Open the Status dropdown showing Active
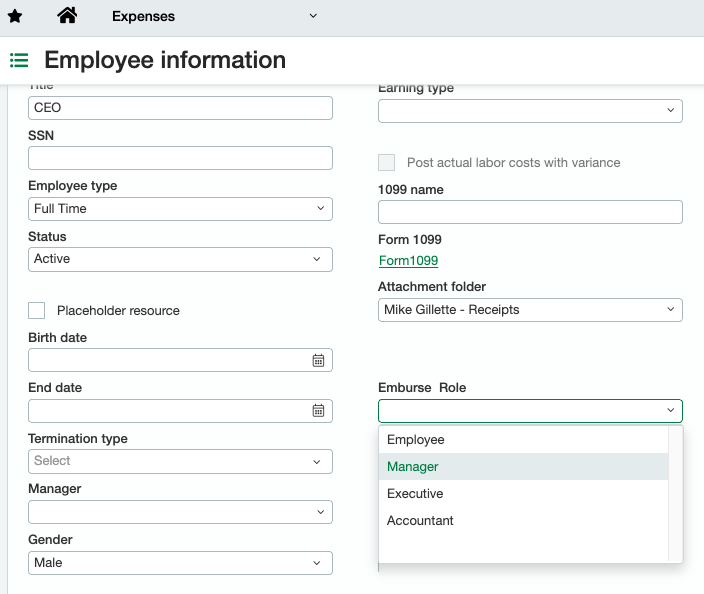 [x=180, y=259]
